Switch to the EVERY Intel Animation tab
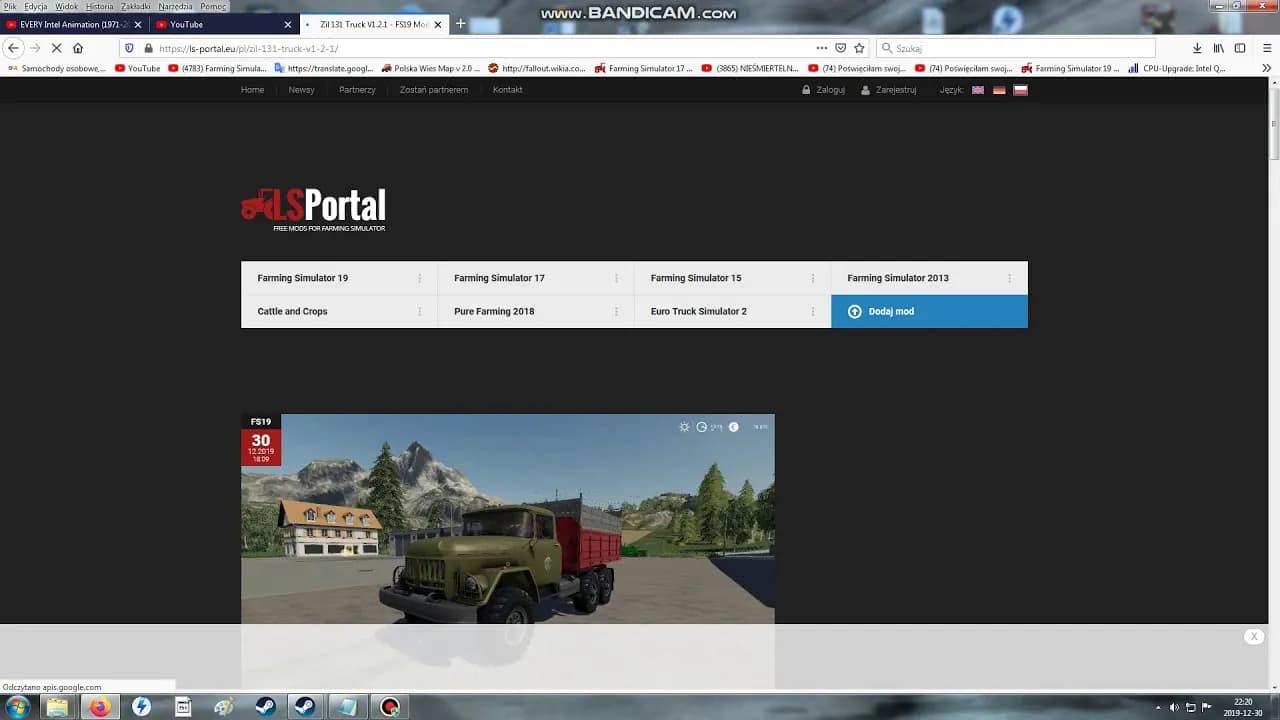This screenshot has width=1280, height=720. [68, 24]
